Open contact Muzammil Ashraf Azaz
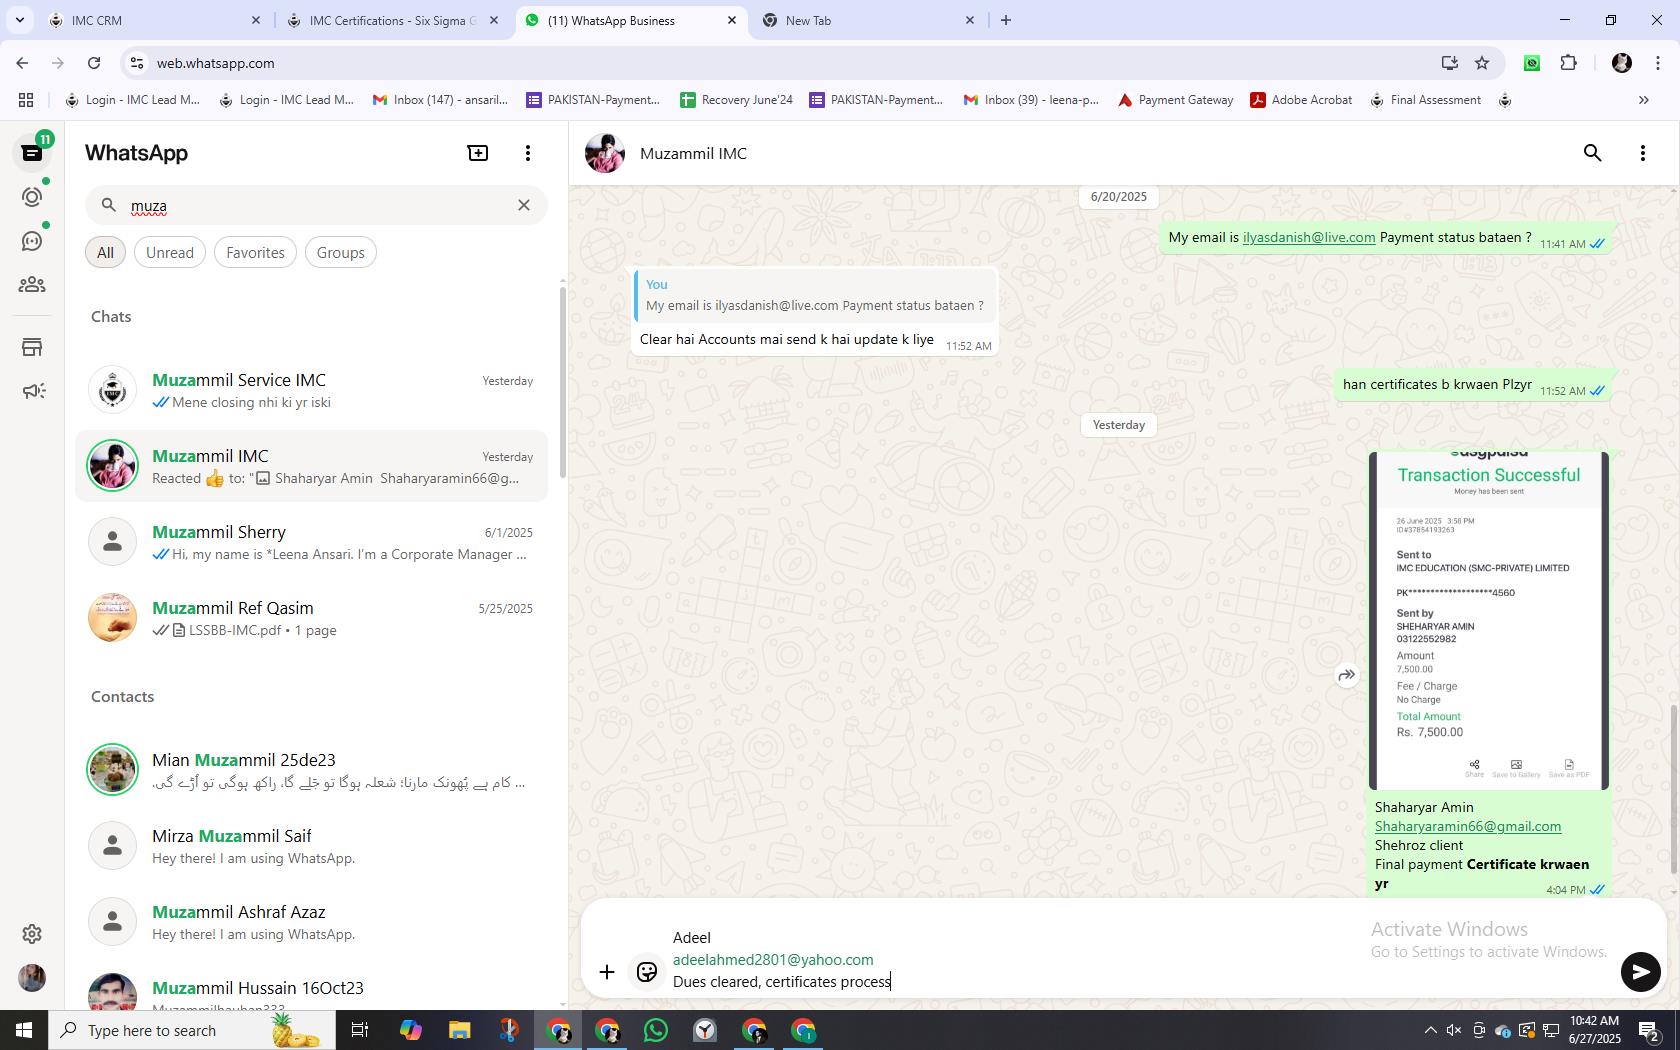Image resolution: width=1680 pixels, height=1050 pixels. click(312, 922)
